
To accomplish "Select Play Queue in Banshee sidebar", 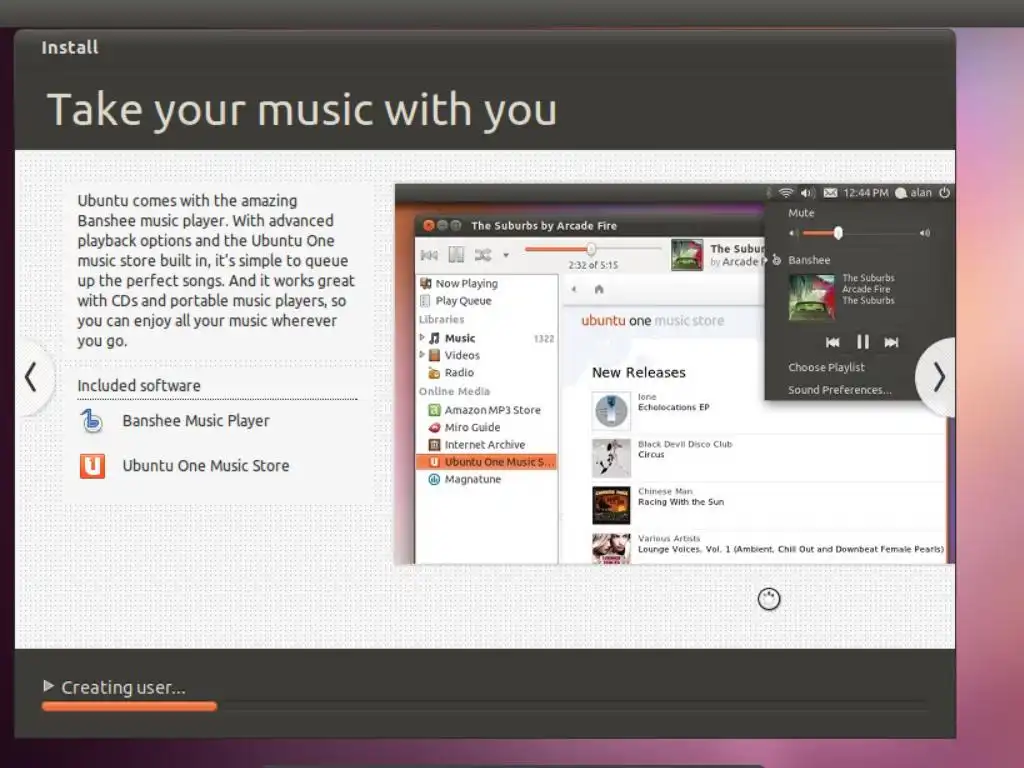I will [463, 301].
